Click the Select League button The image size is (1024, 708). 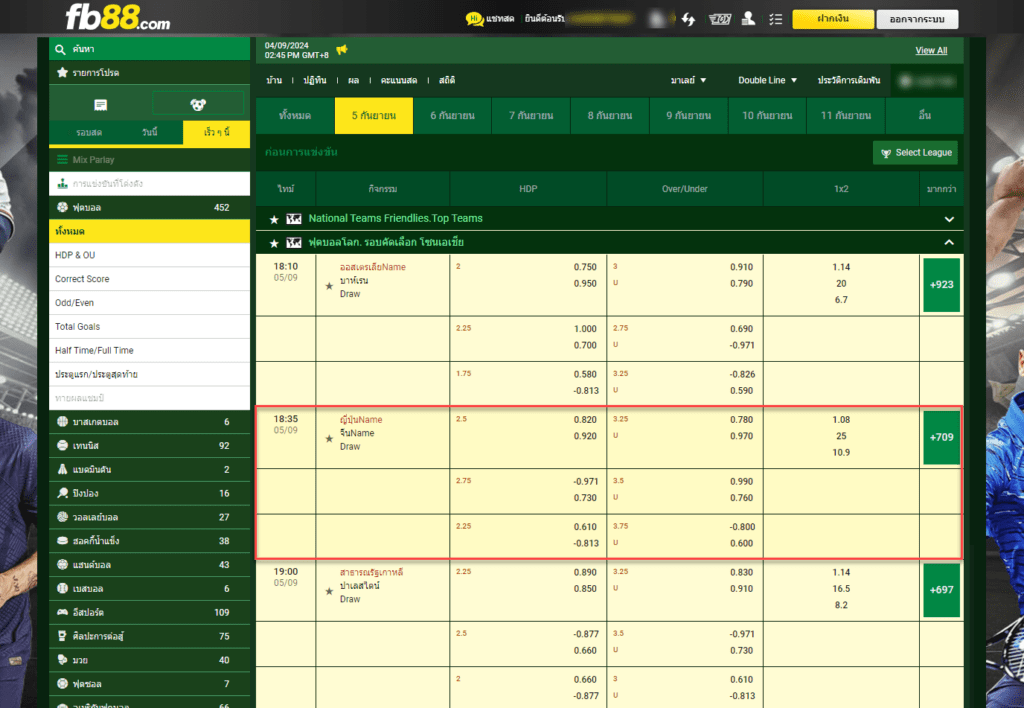click(x=915, y=153)
